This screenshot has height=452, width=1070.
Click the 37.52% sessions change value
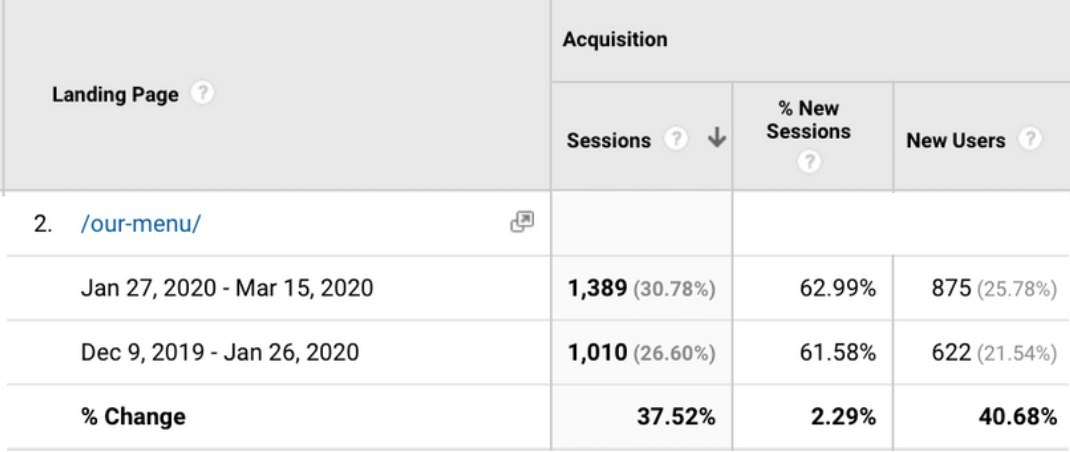point(676,417)
